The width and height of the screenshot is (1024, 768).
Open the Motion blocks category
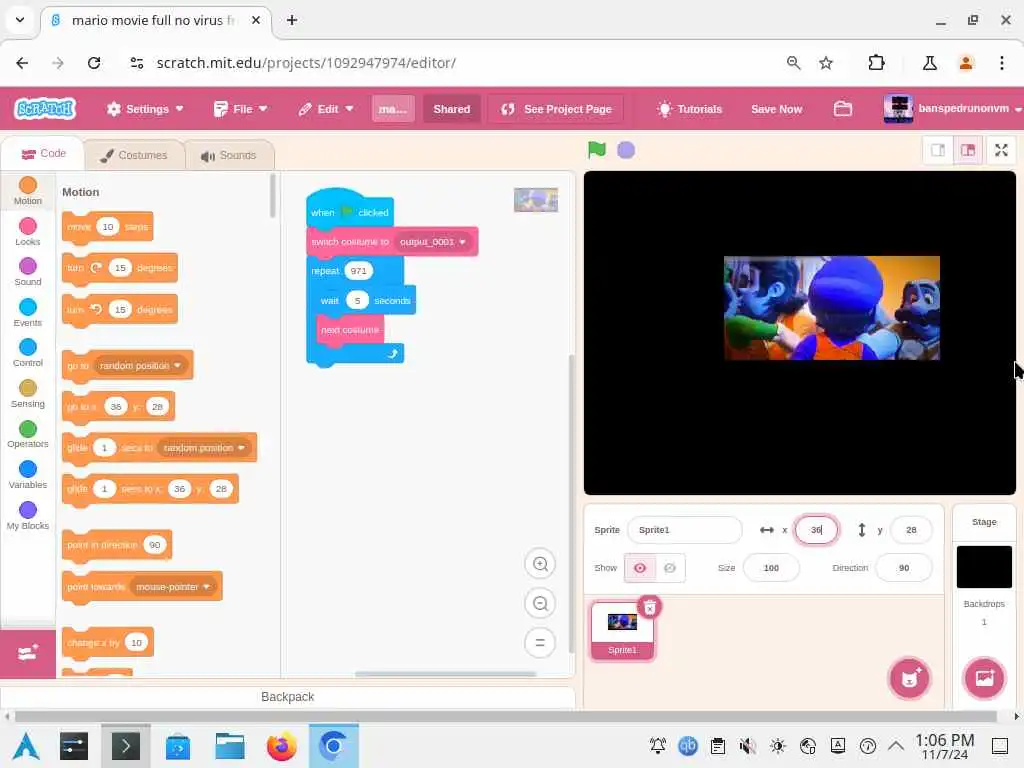[27, 191]
